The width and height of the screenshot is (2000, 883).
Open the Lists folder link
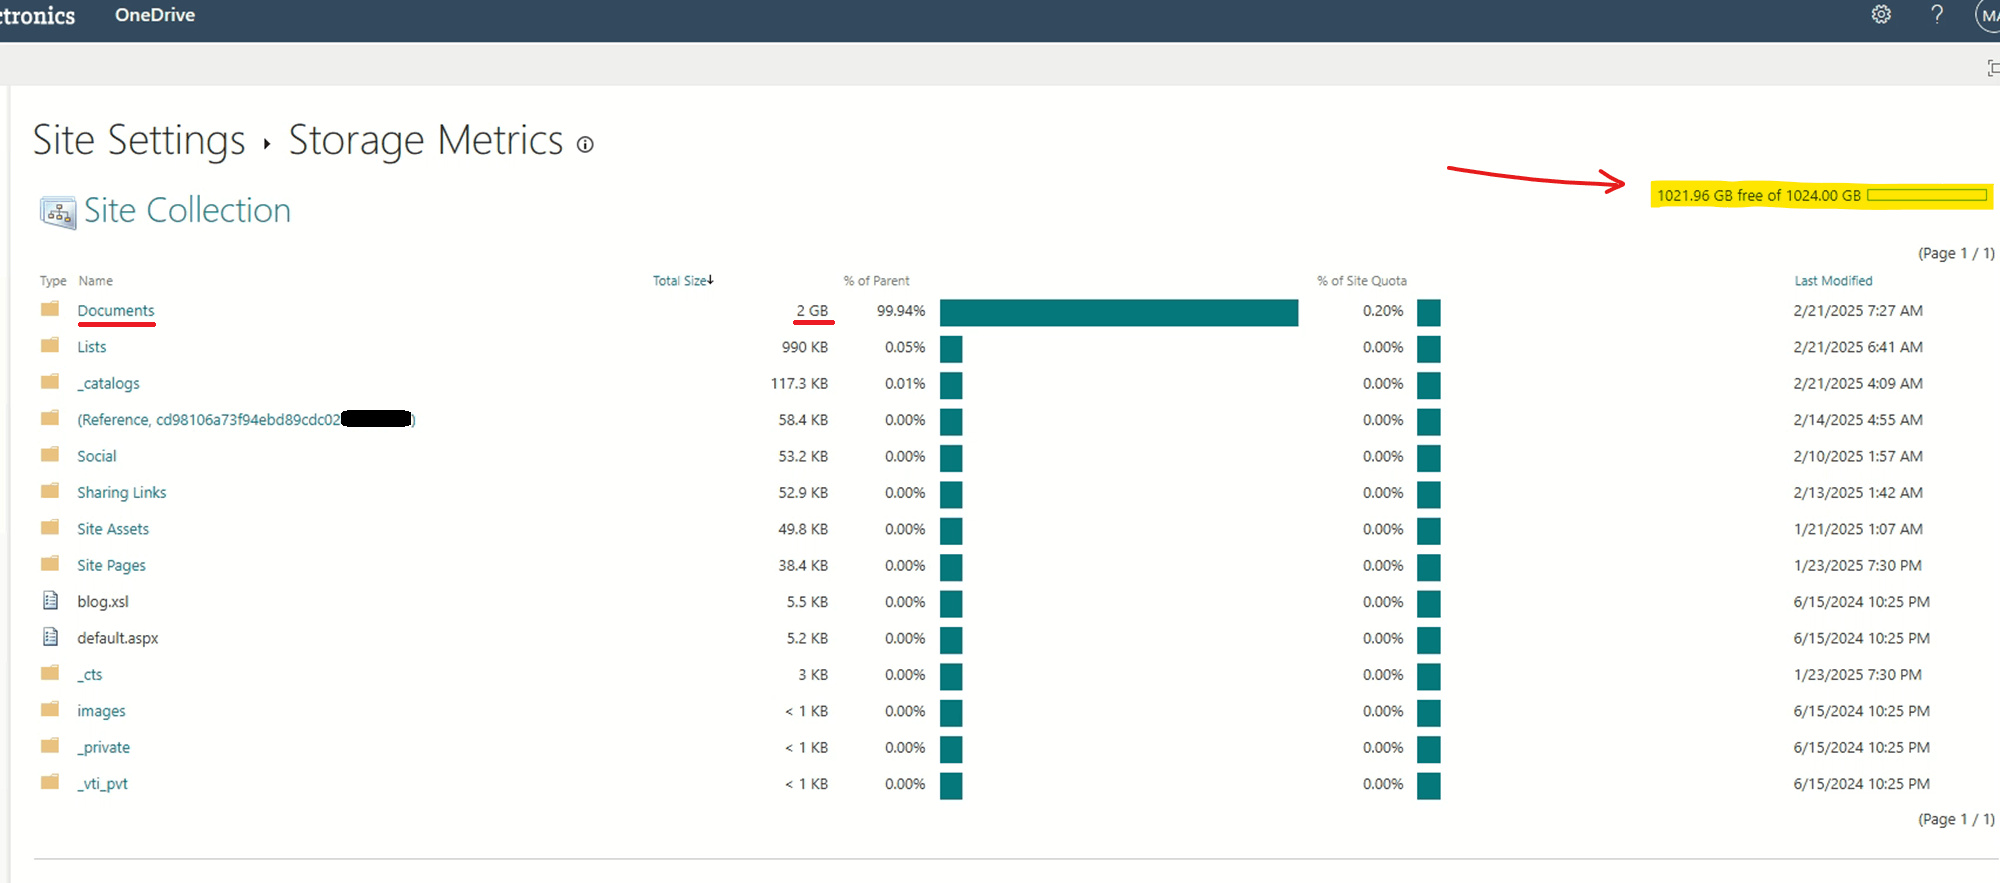pos(92,347)
